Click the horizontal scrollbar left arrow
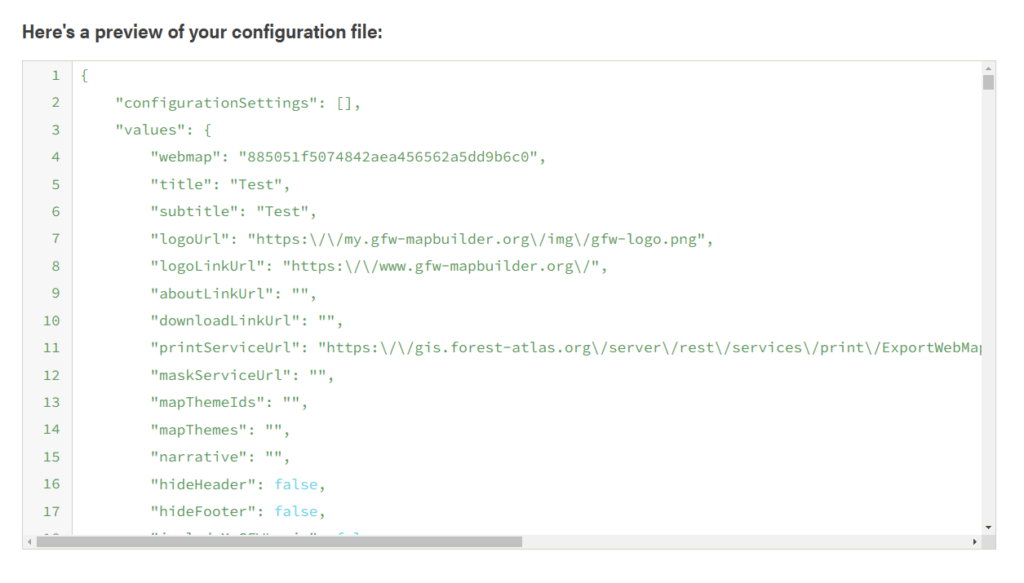 29,542
